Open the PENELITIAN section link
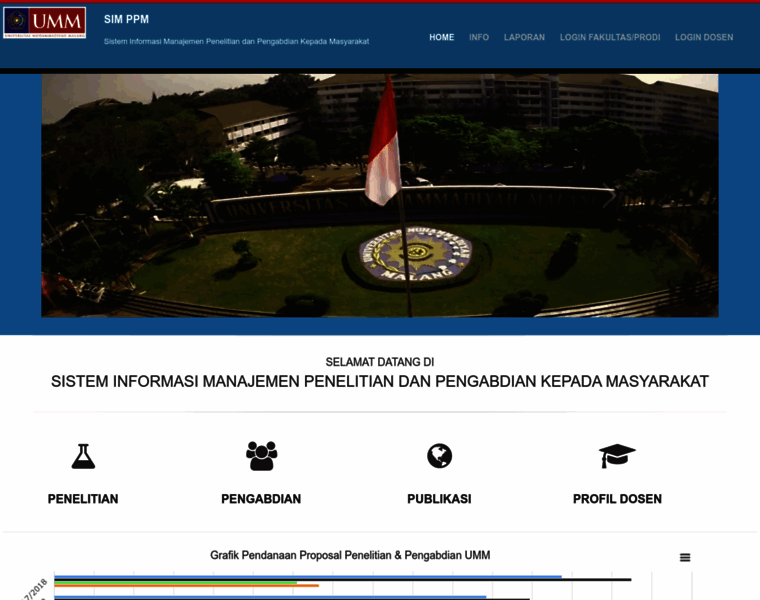The image size is (760, 600). point(83,499)
